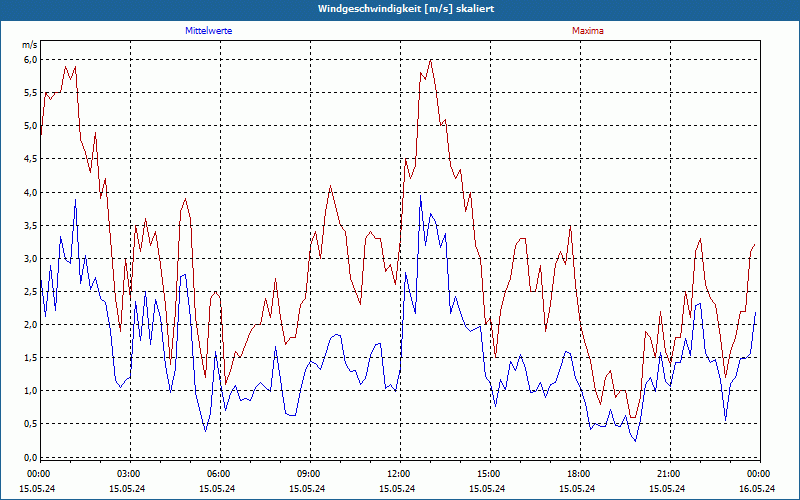Viewport: 800px width, 500px height.
Task: Click the '06:00' time axis label
Action: [x=217, y=474]
